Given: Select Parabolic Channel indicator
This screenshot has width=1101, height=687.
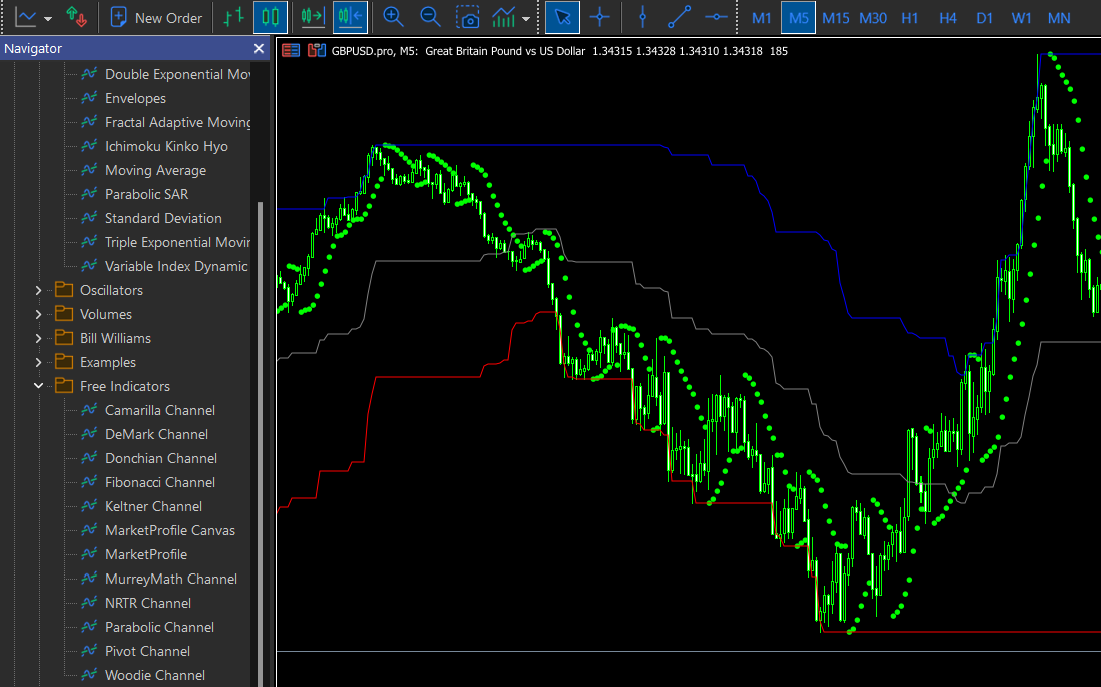Looking at the screenshot, I should [x=159, y=627].
